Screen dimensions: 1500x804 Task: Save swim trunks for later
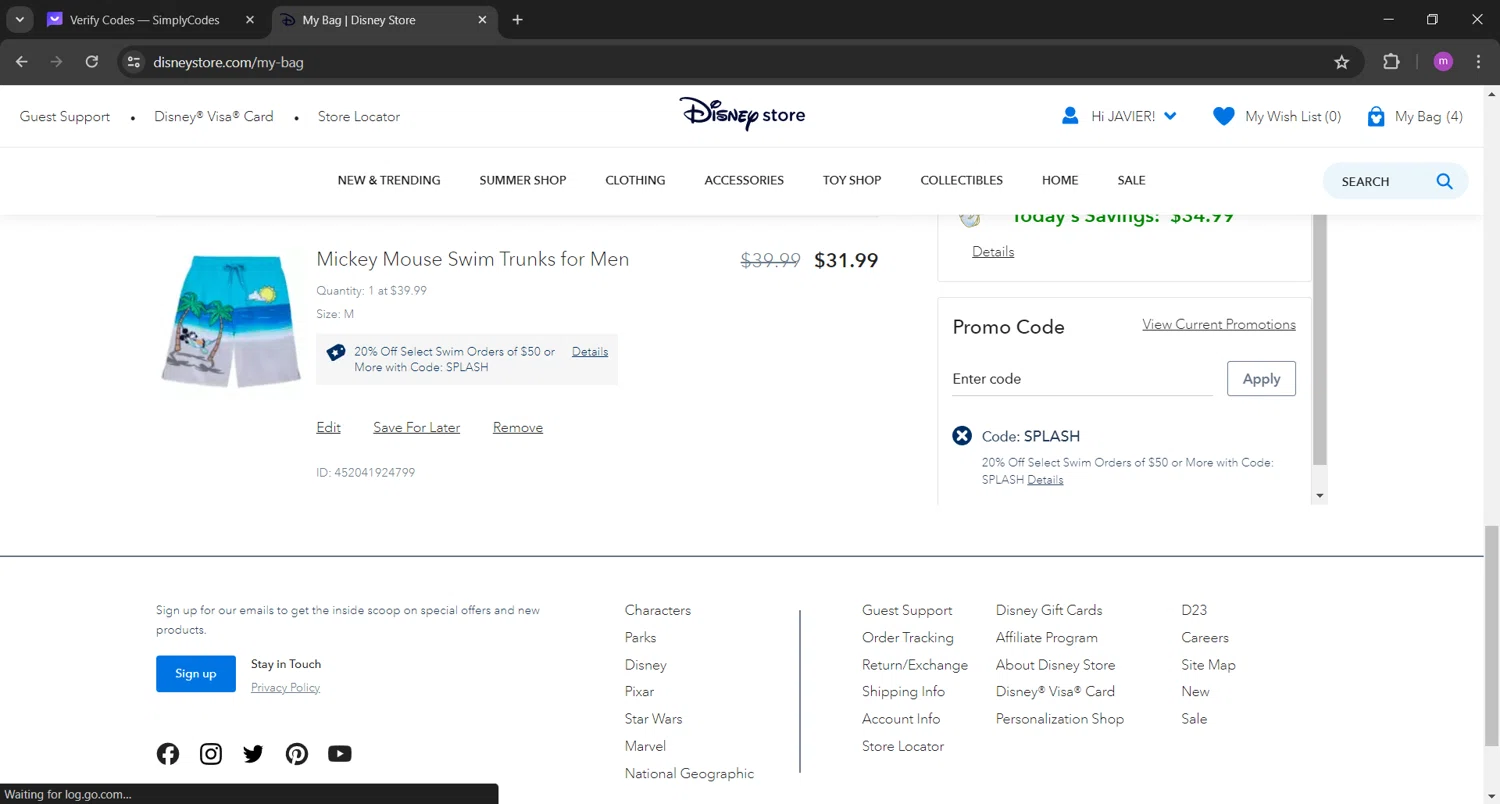(416, 428)
